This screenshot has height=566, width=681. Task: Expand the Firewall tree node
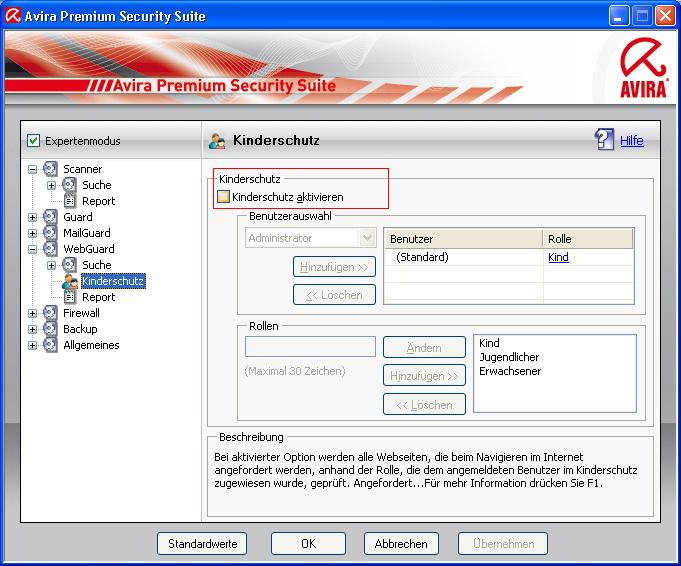[32, 313]
